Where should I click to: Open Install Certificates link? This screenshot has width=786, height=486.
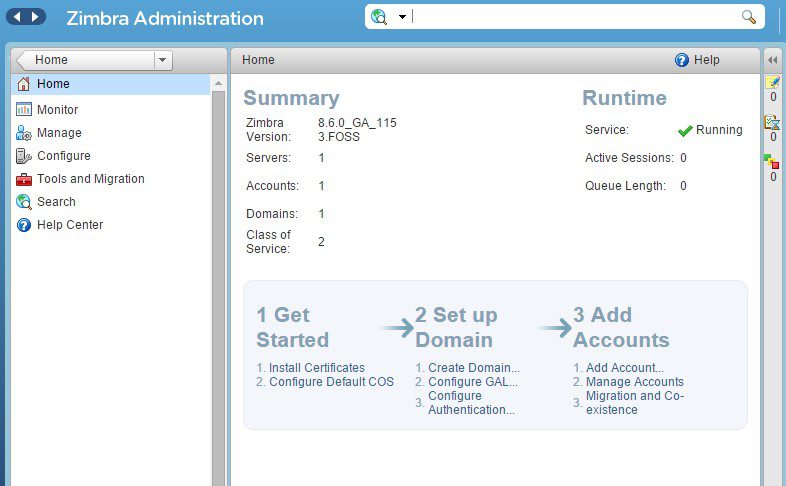[317, 368]
